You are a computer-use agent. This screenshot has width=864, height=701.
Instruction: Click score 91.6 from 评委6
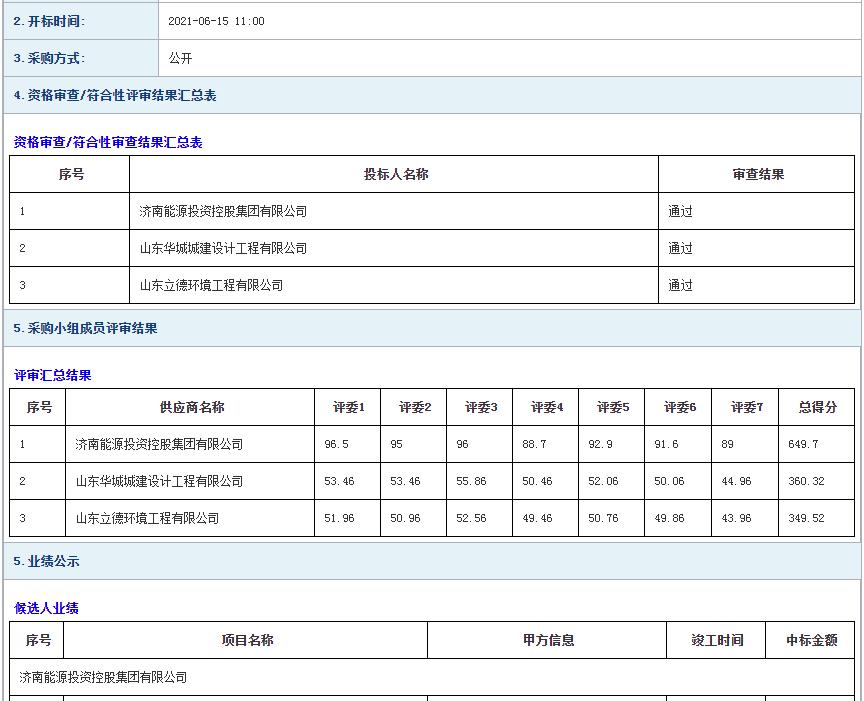tap(666, 444)
